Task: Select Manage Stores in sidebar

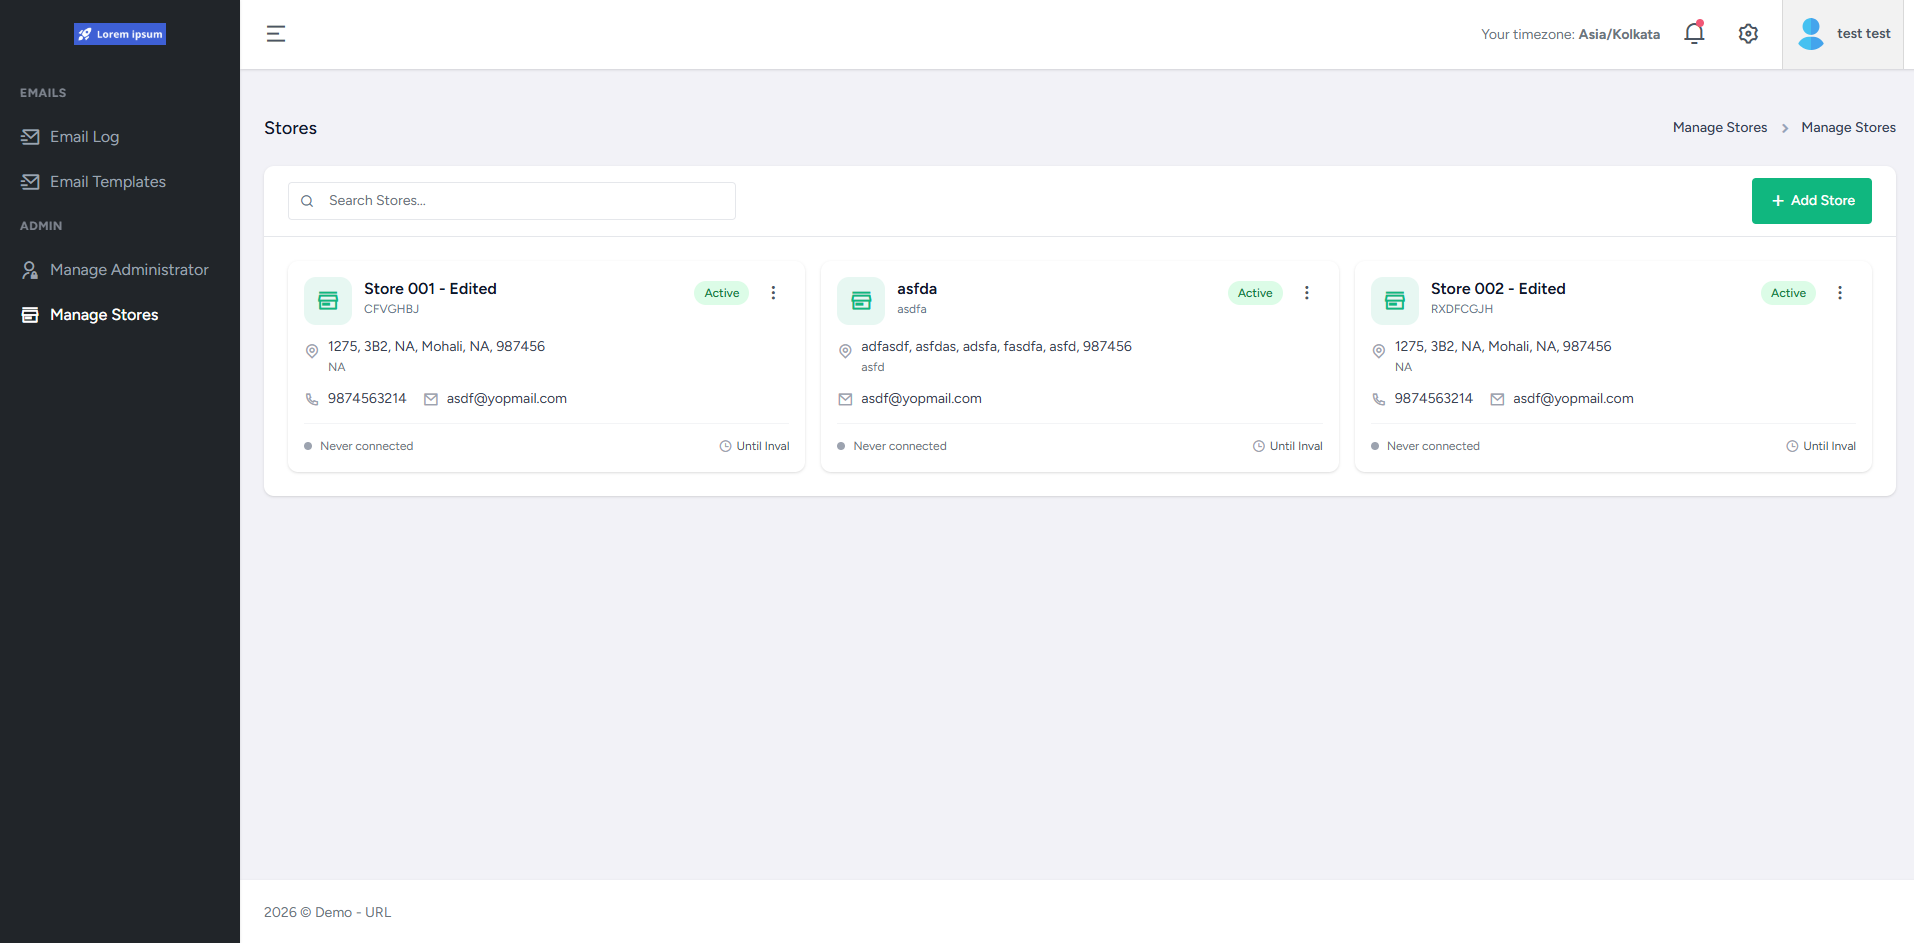Action: [x=104, y=315]
